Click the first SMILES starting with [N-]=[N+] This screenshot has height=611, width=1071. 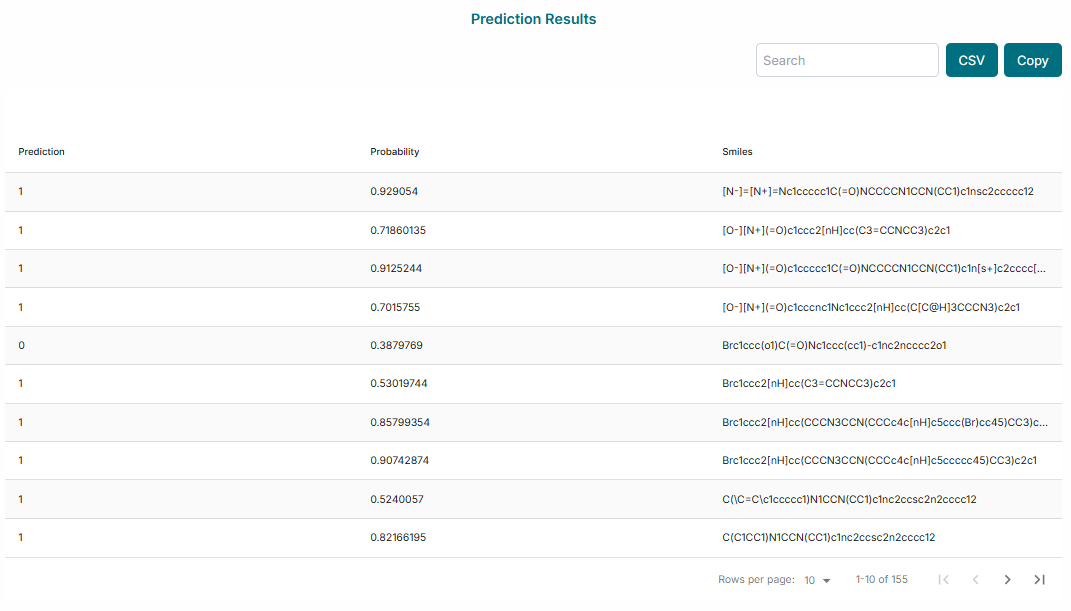pos(880,191)
